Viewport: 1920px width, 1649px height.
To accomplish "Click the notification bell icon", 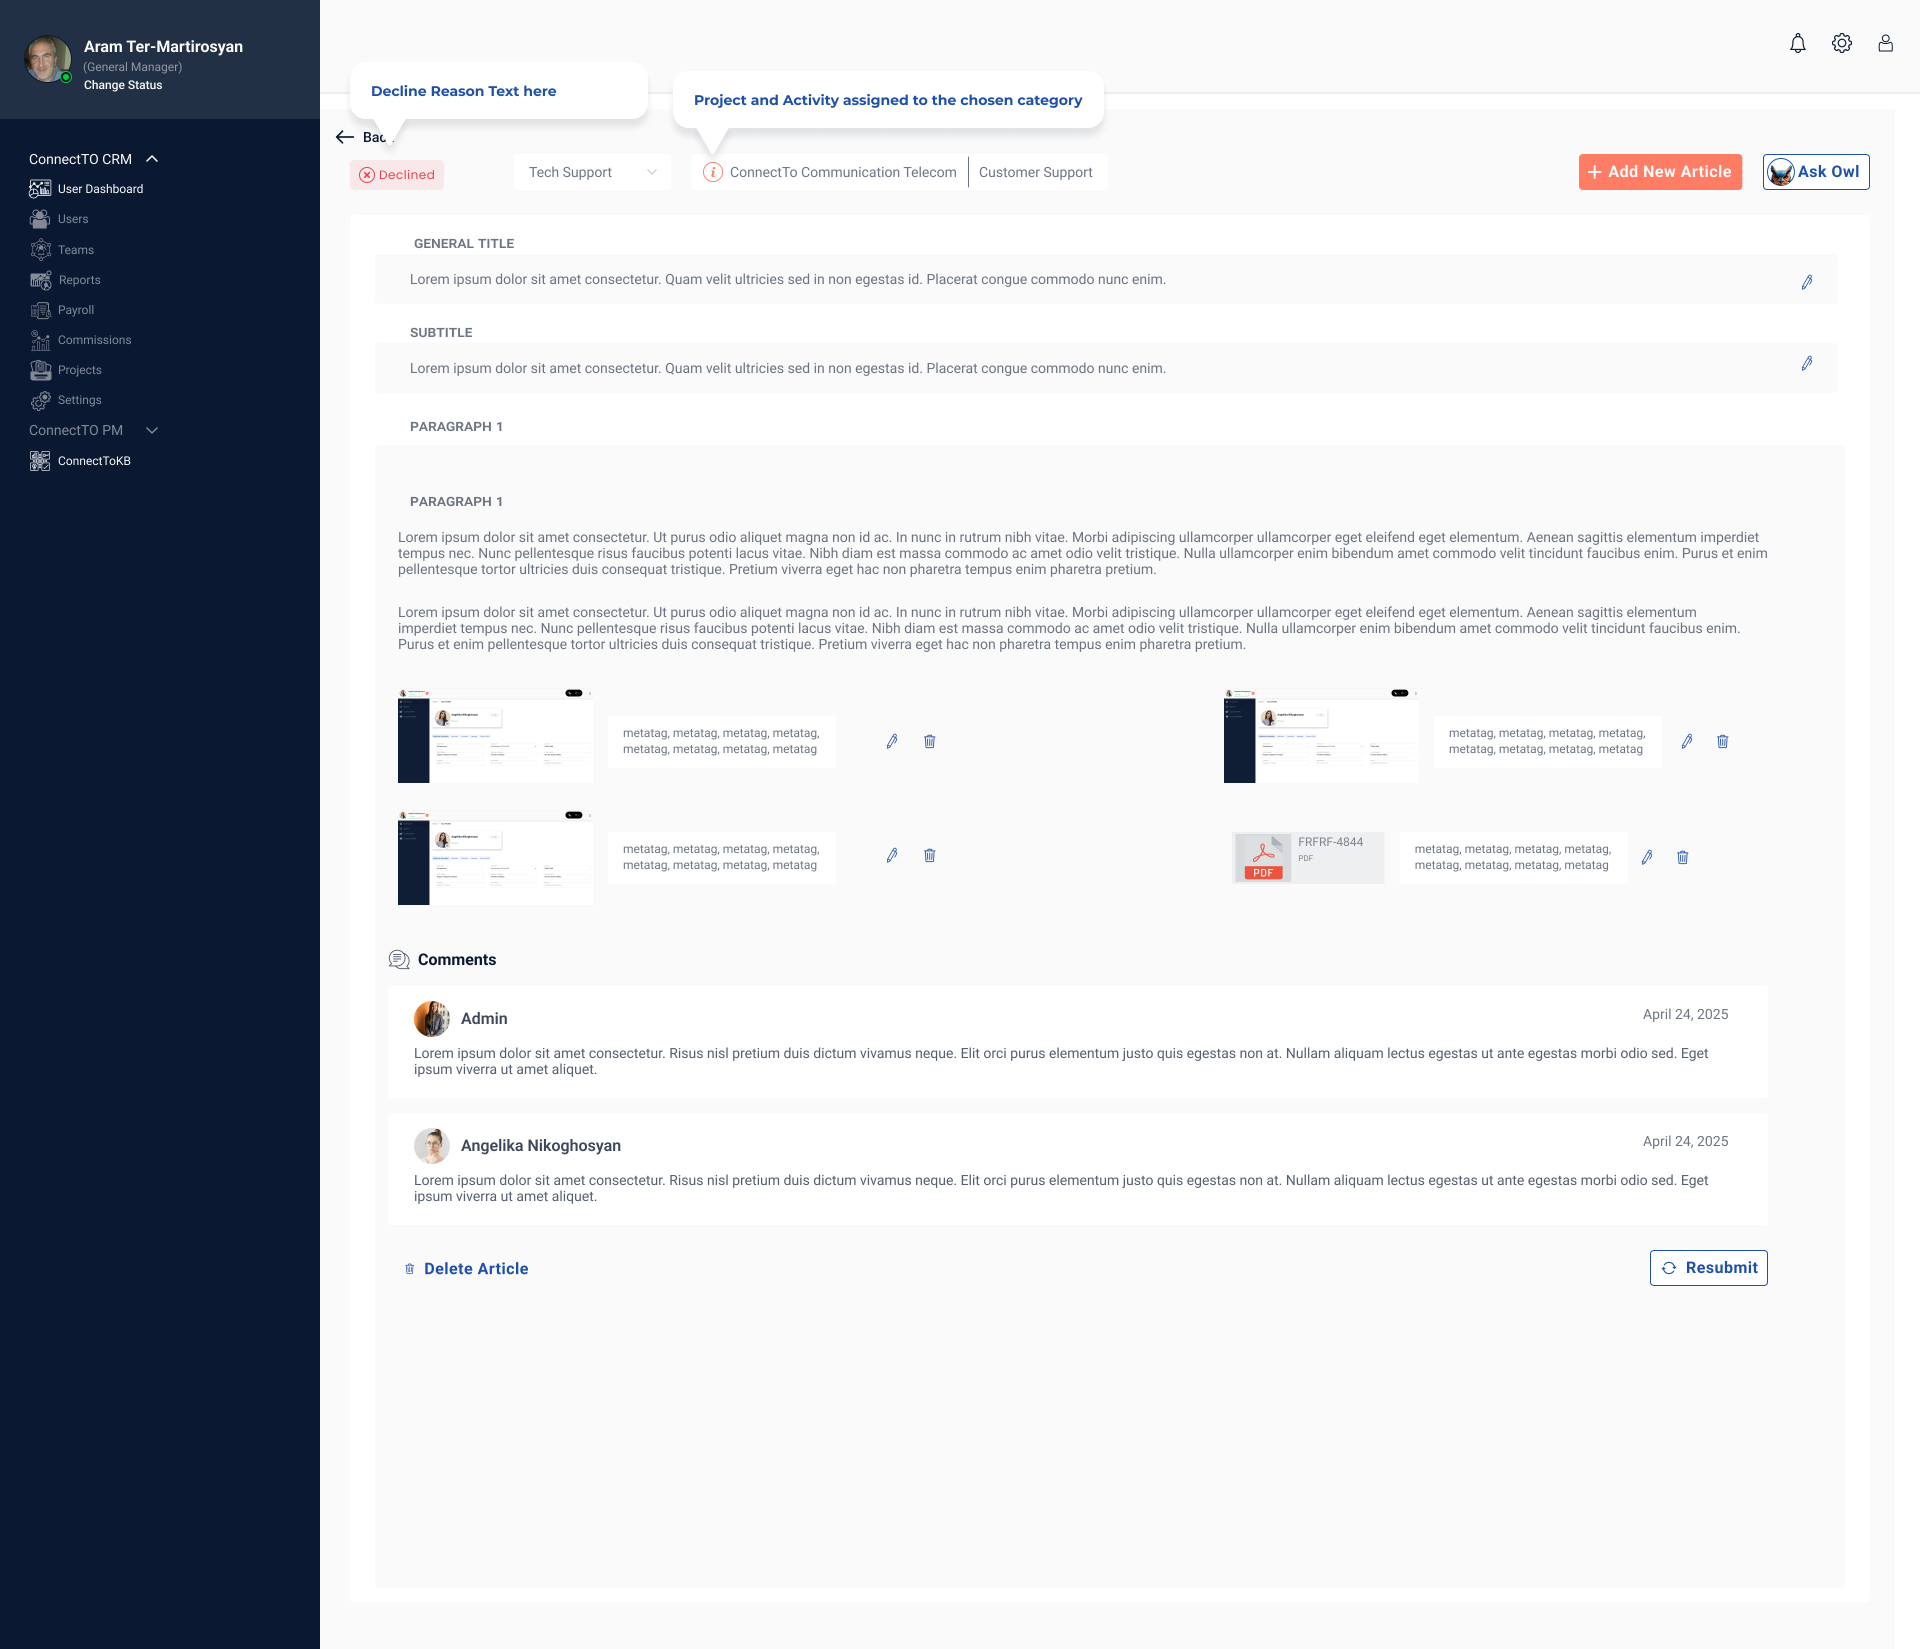I will pos(1797,44).
